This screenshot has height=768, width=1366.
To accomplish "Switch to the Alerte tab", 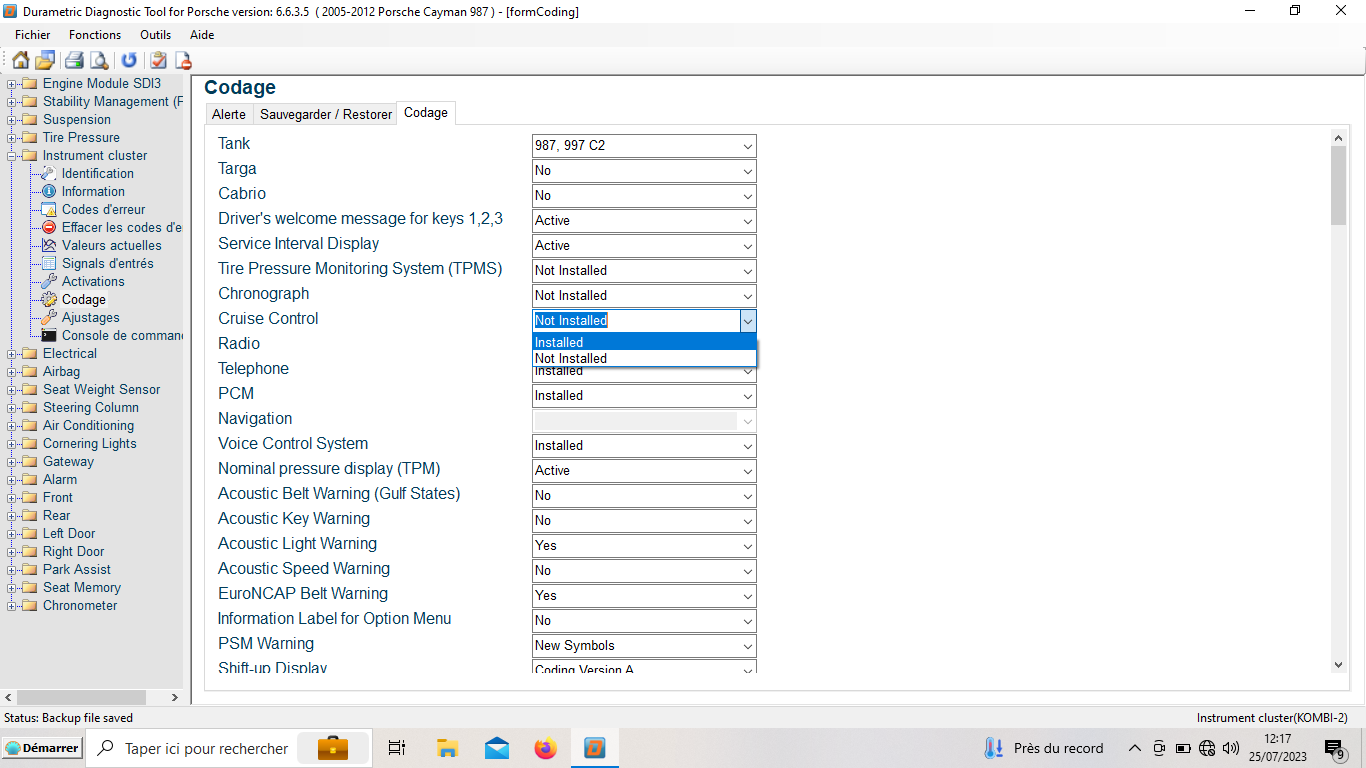I will tap(229, 114).
